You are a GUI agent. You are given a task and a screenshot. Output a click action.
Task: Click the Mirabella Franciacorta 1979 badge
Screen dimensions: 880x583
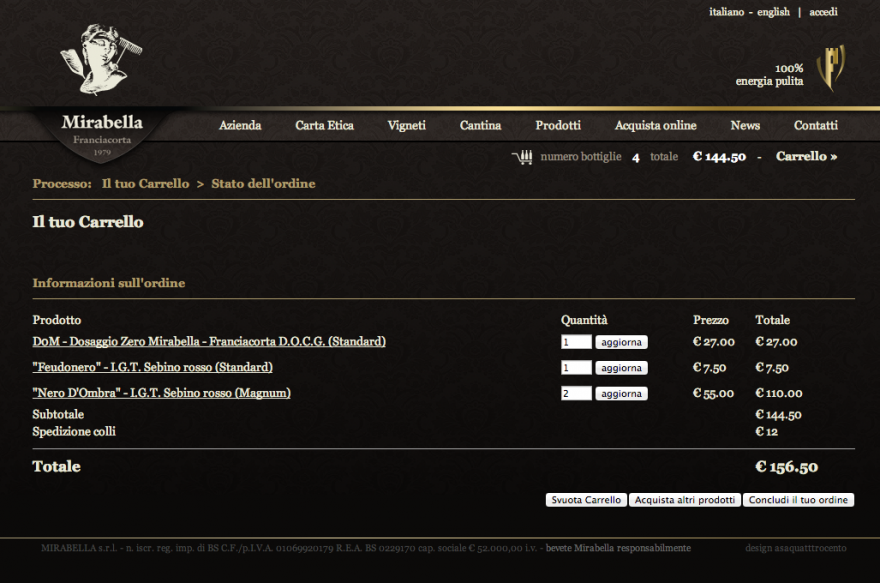point(102,135)
